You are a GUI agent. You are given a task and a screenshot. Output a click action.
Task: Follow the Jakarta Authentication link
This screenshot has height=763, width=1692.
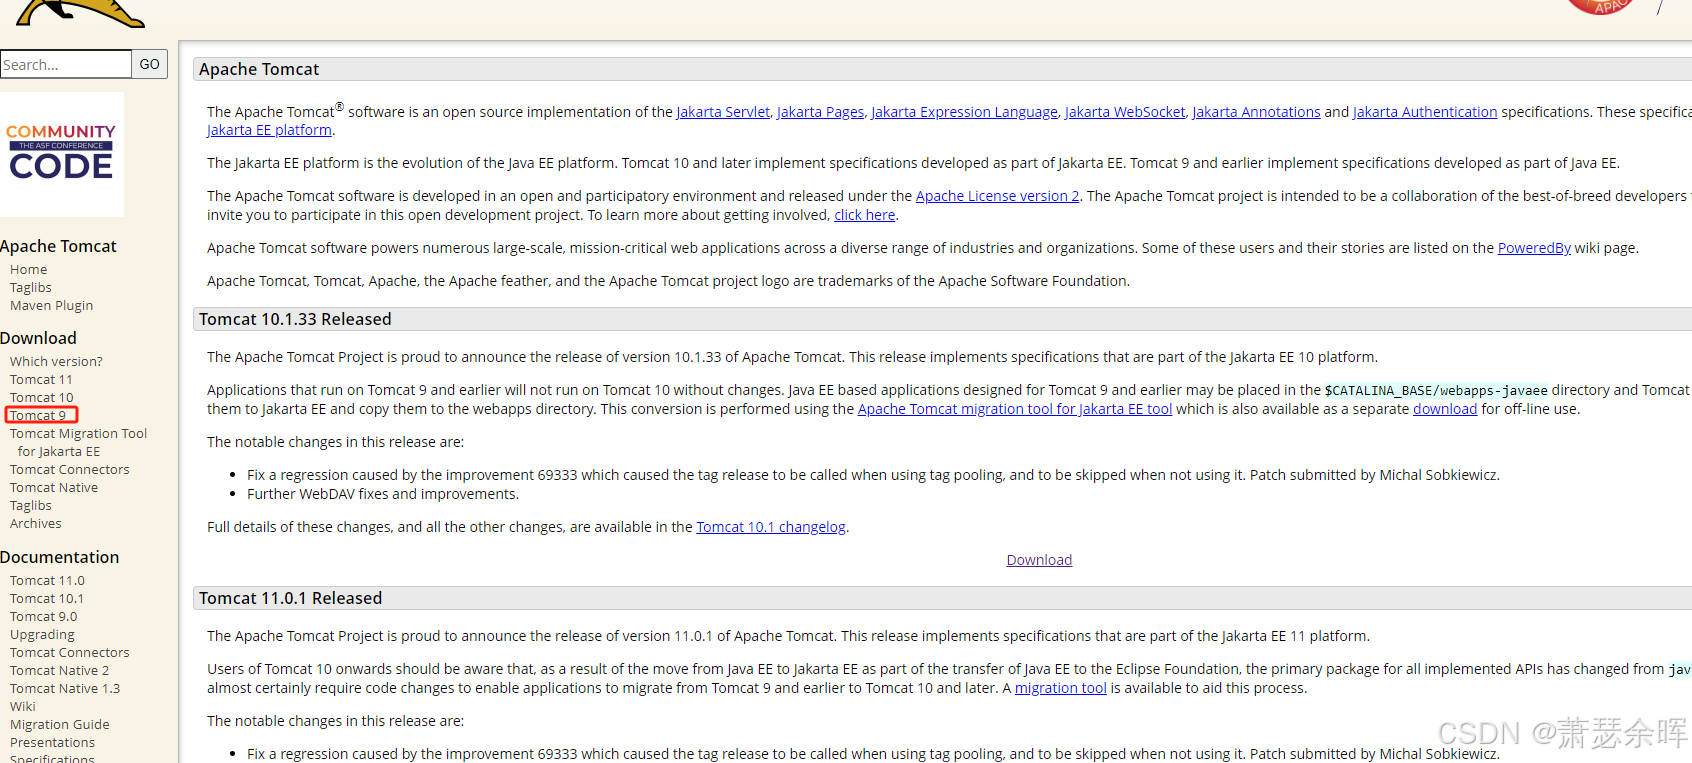[1425, 112]
